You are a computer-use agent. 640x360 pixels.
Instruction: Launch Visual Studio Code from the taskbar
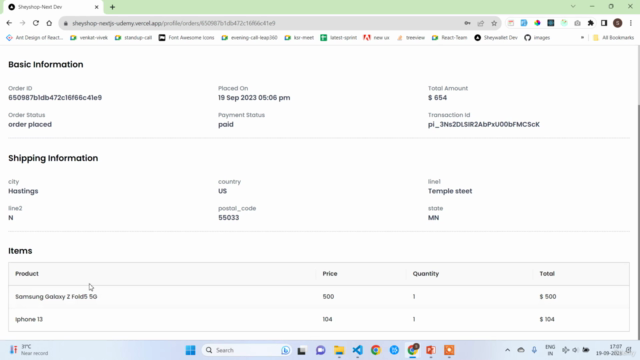pyautogui.click(x=358, y=350)
